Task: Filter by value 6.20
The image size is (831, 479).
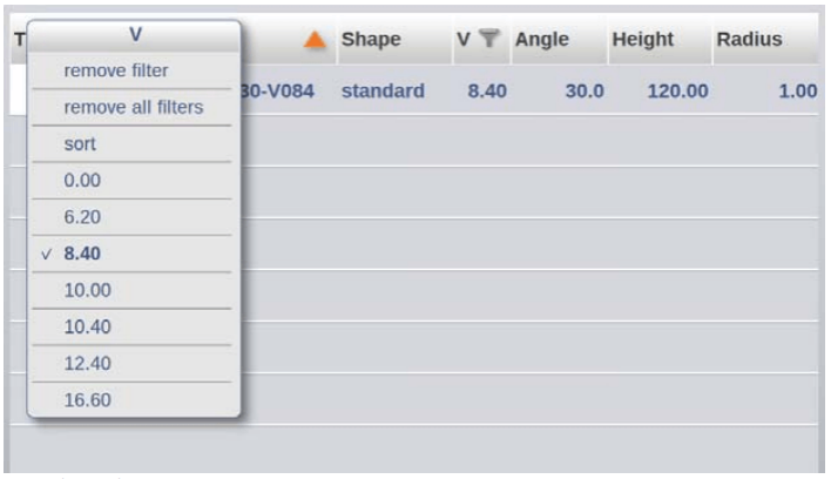Action: click(82, 217)
